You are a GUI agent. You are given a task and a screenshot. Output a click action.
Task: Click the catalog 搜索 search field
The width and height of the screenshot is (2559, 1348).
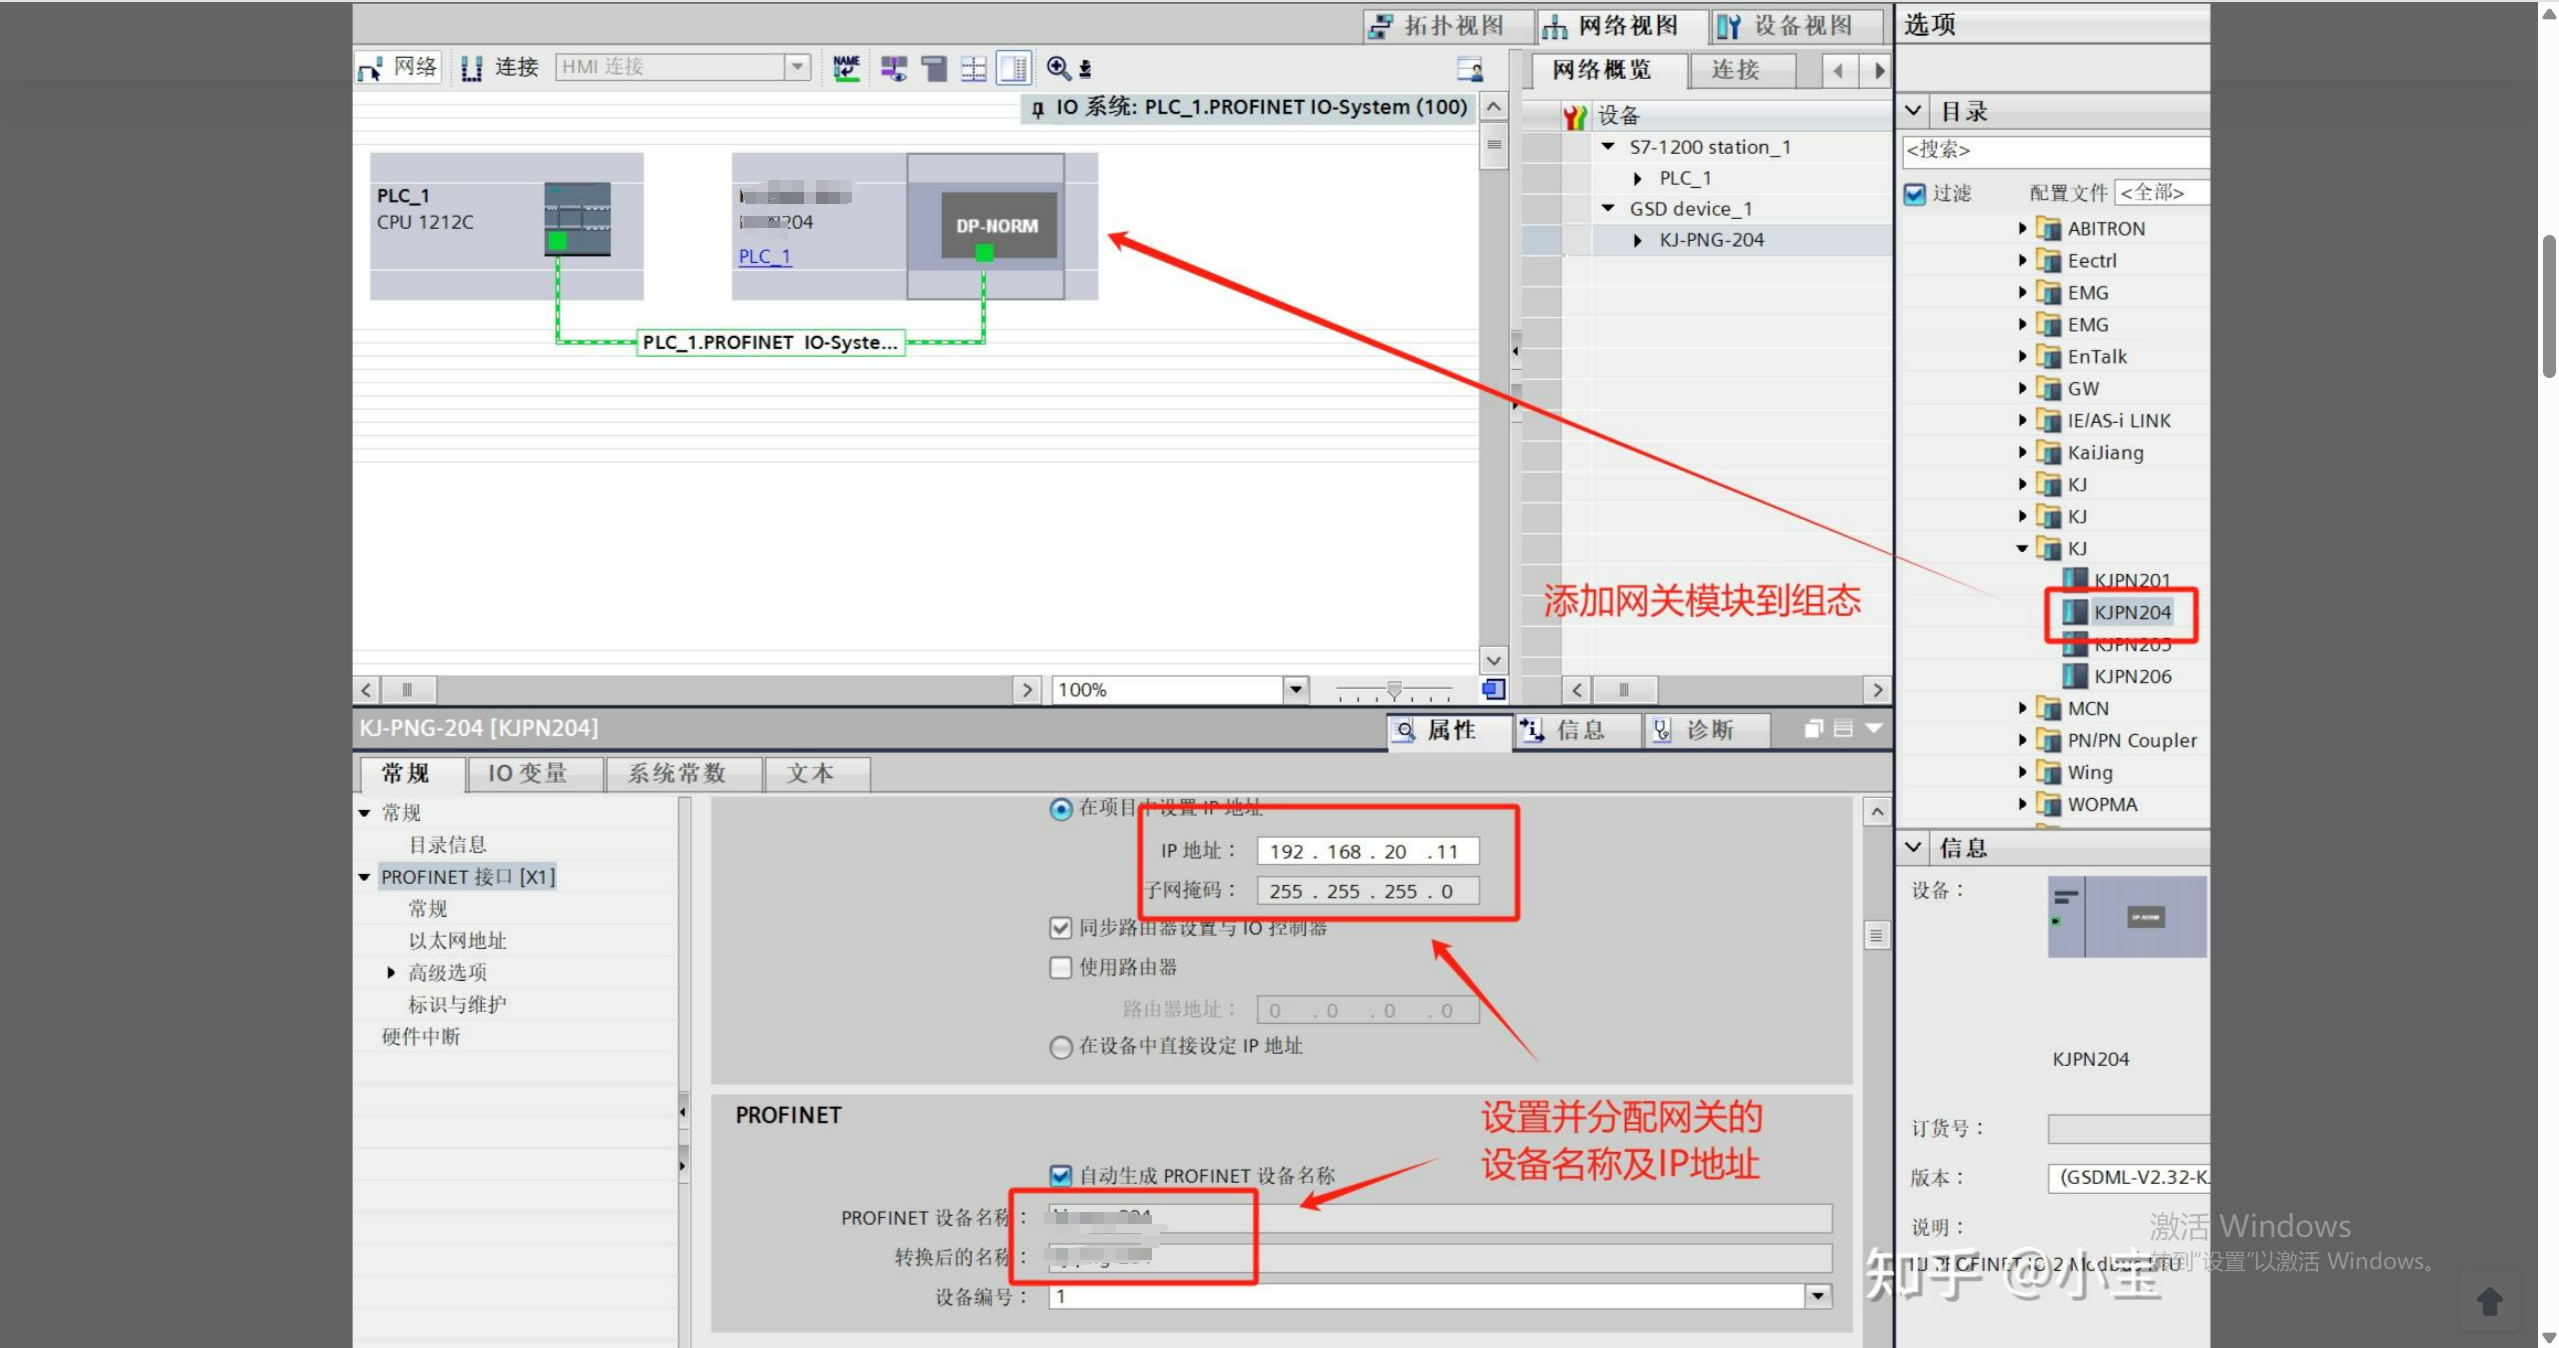(2054, 151)
